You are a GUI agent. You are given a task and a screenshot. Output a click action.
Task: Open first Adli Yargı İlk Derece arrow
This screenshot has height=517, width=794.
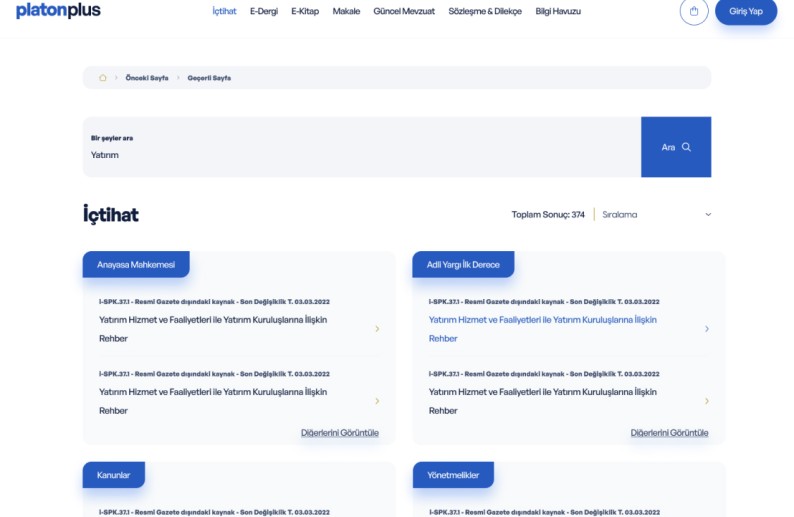707,329
